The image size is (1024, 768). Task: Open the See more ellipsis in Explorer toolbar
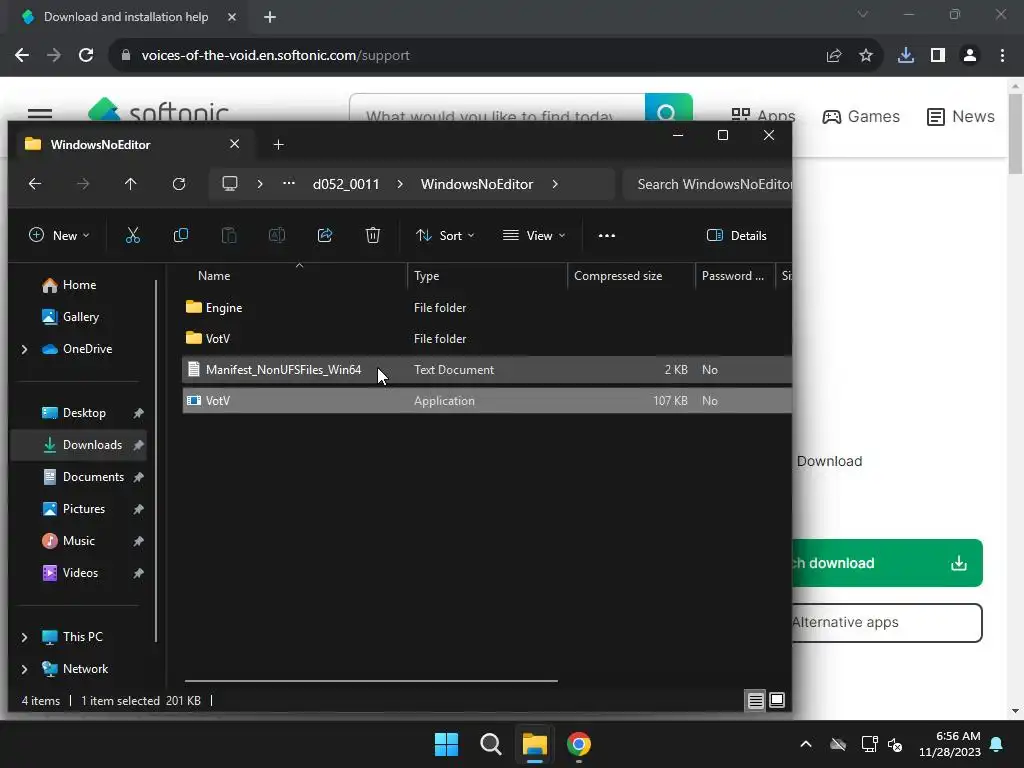point(607,236)
